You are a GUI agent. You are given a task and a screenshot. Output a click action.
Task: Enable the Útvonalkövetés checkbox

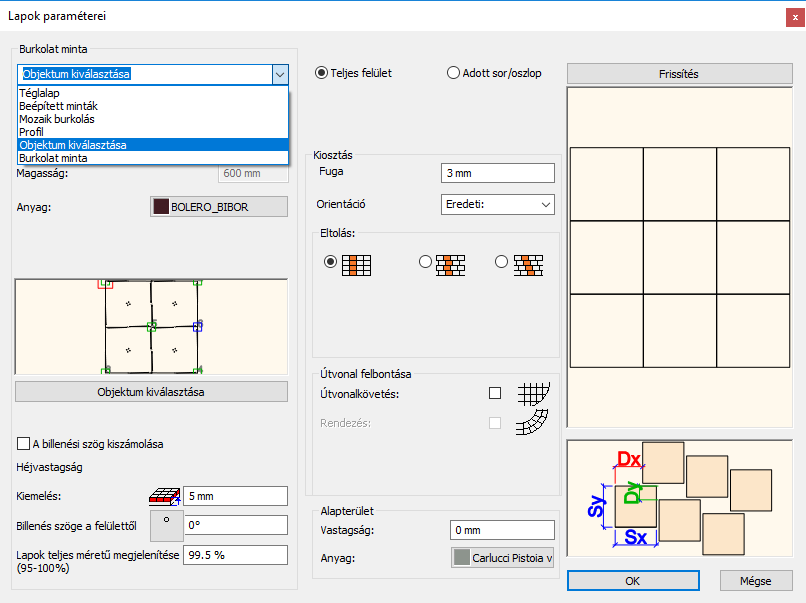[495, 393]
